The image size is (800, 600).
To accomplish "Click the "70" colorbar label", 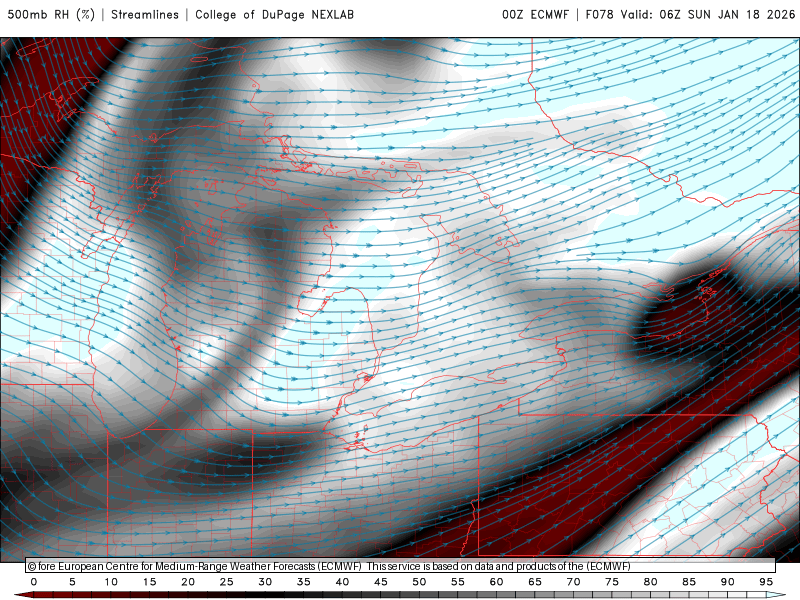I will click(573, 582).
